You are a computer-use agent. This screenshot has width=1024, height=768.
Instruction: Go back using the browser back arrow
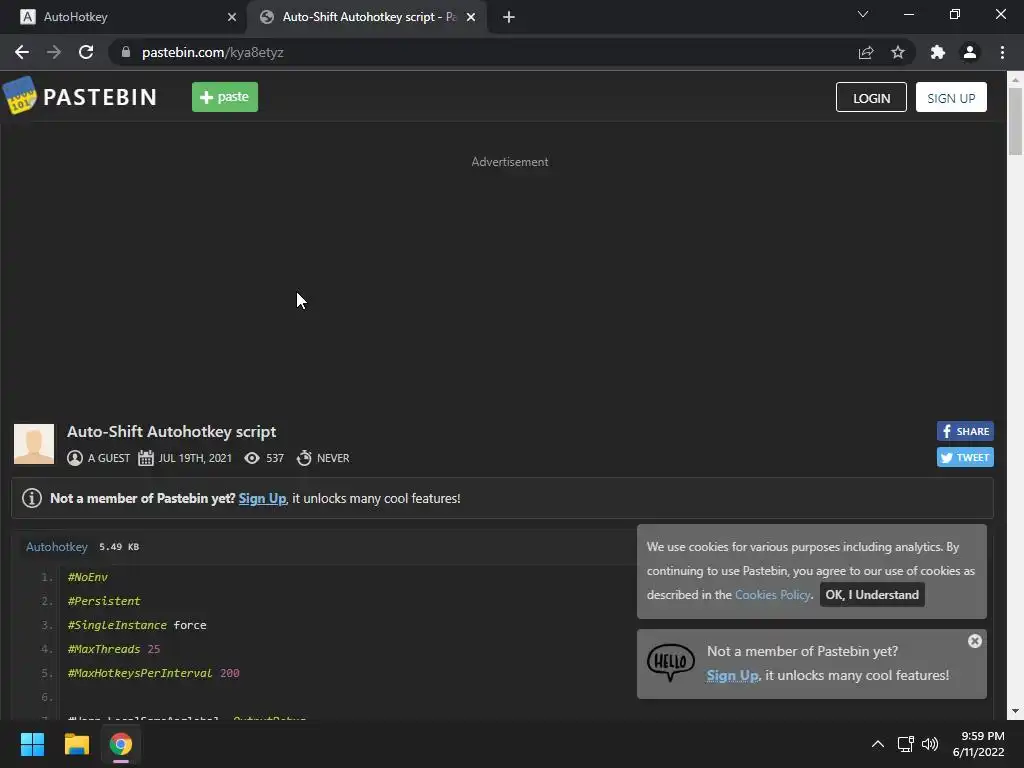click(22, 52)
